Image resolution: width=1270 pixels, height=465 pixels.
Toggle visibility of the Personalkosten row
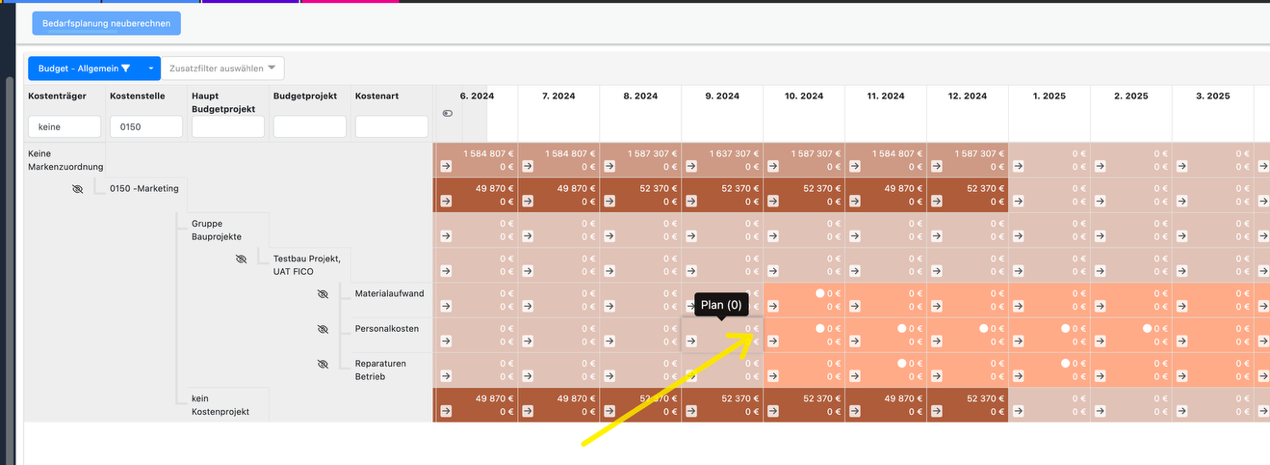tap(322, 329)
